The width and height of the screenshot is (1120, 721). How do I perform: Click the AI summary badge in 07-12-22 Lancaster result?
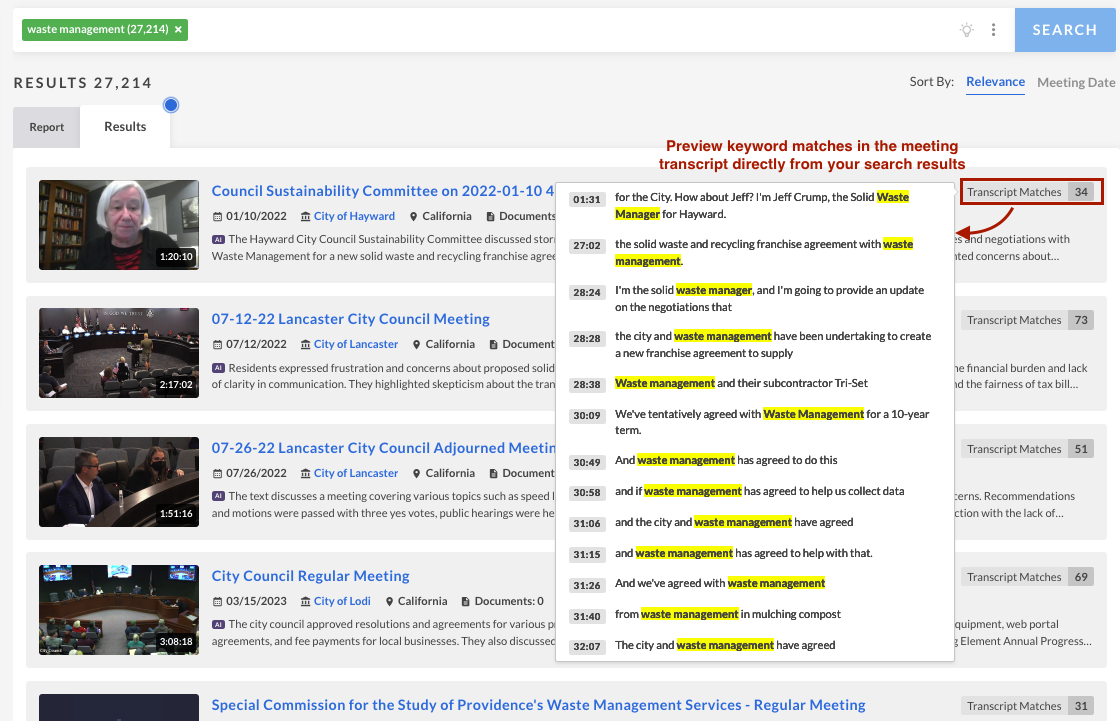point(219,368)
